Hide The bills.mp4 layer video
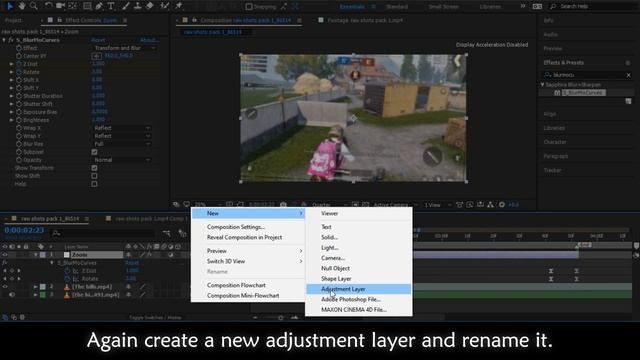 (x=5, y=287)
